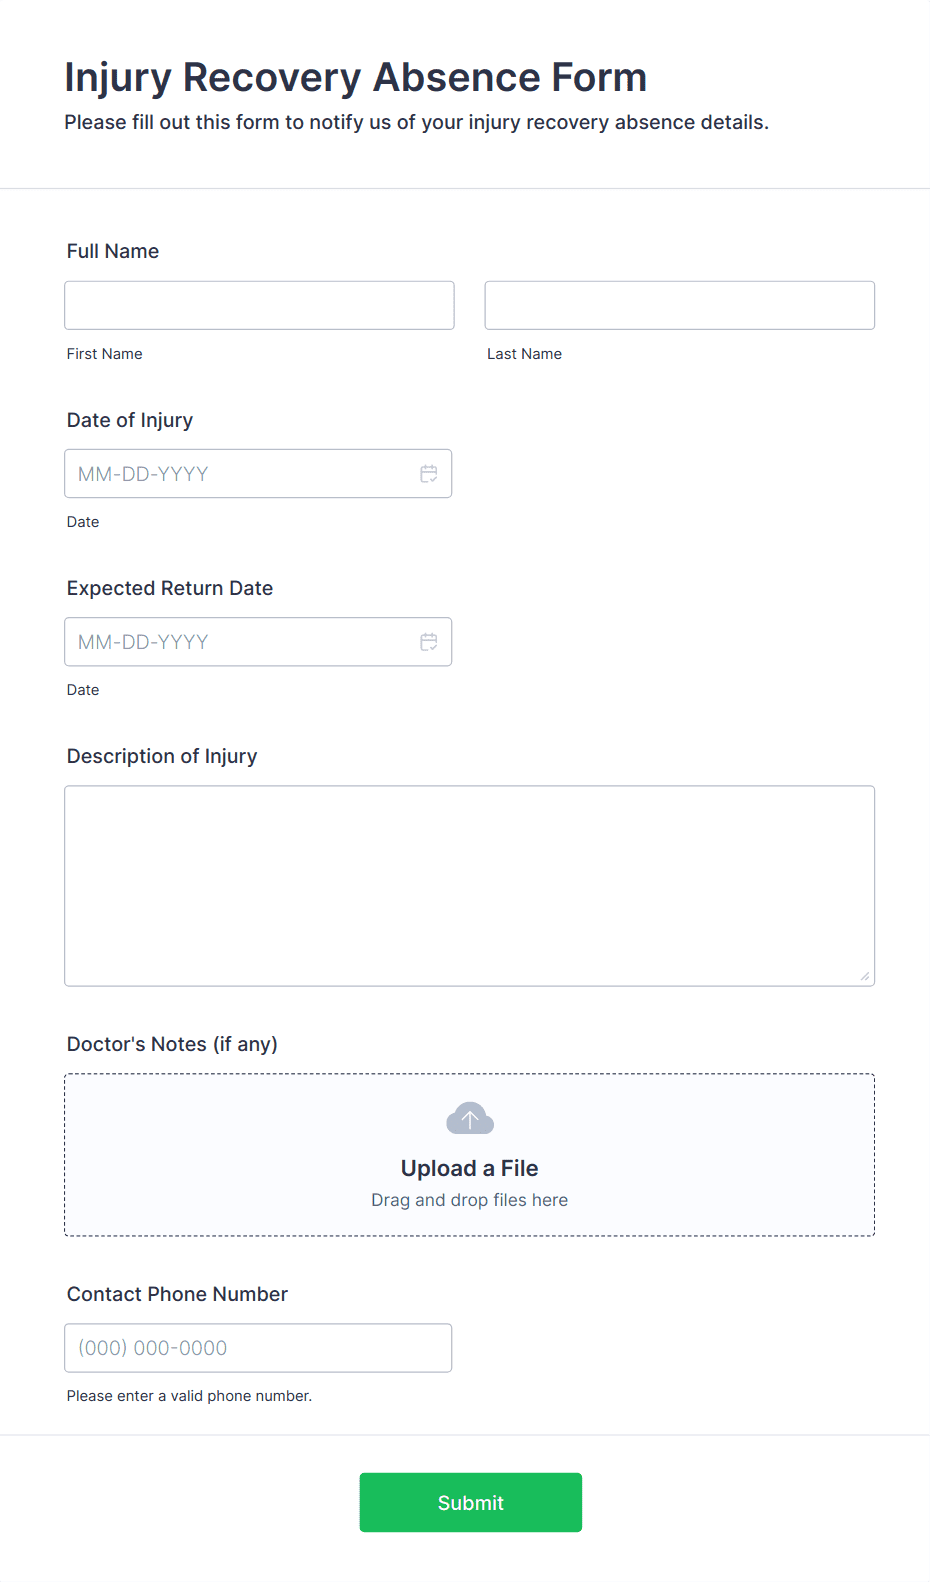Open the Date of Injury calendar picker icon
Image resolution: width=930 pixels, height=1582 pixels.
428,474
